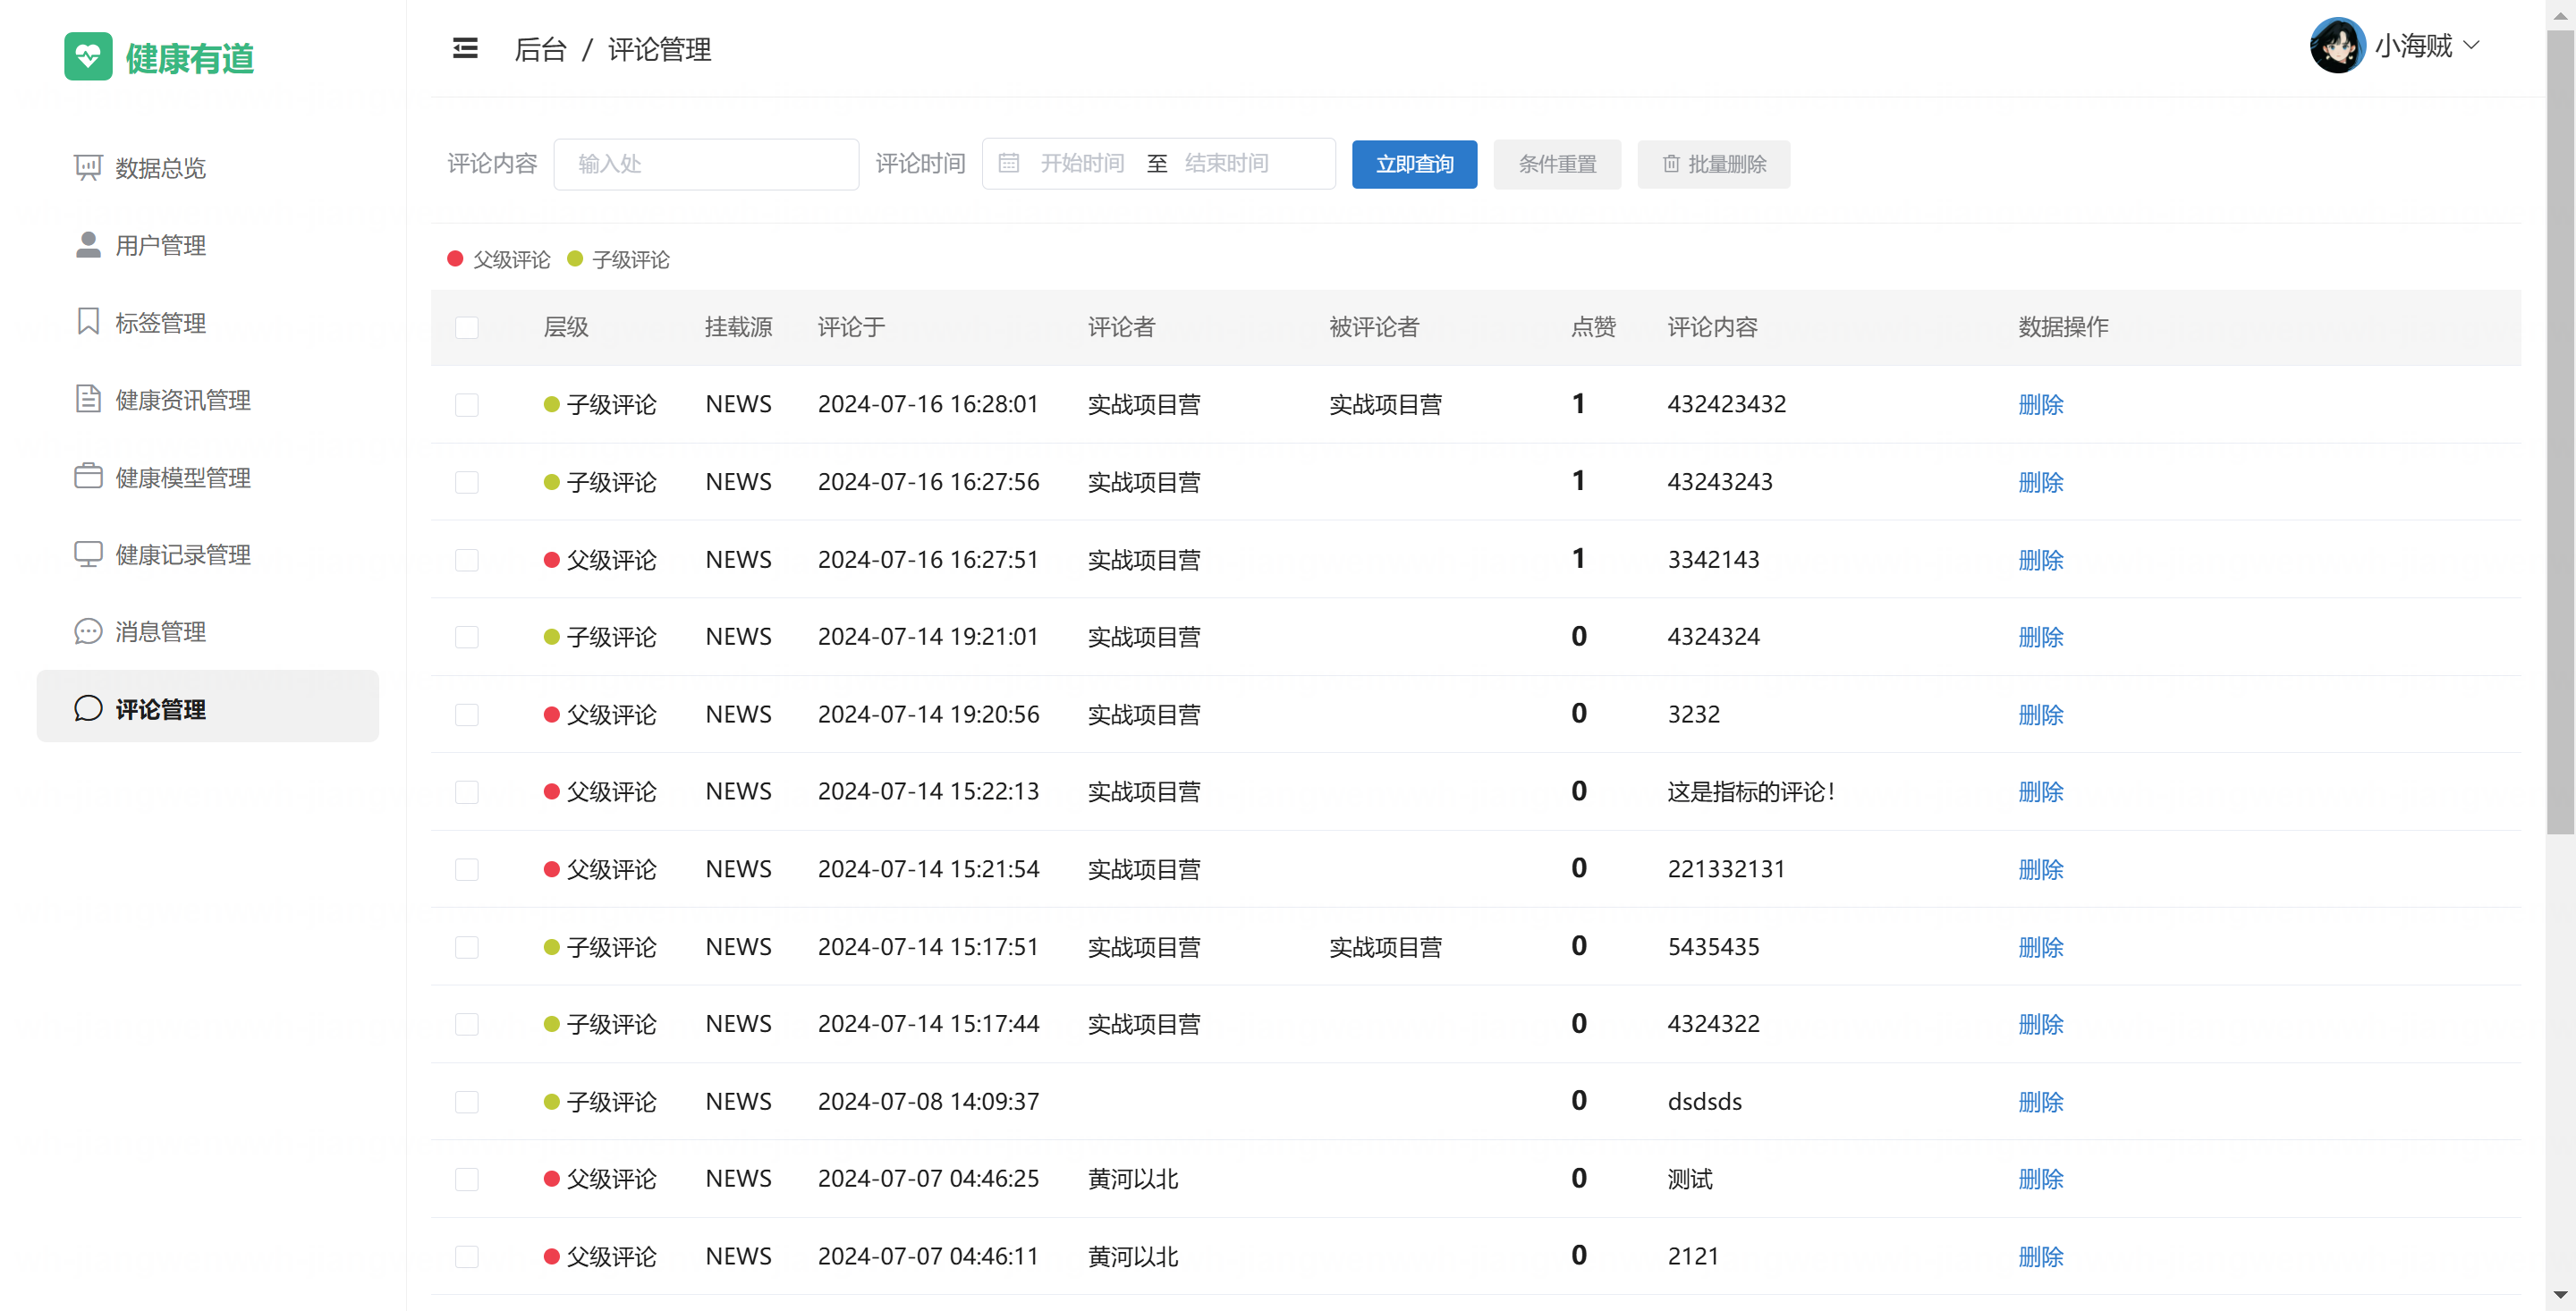Click the 健康资讯管理 document icon
The image size is (2576, 1311).
pyautogui.click(x=88, y=399)
